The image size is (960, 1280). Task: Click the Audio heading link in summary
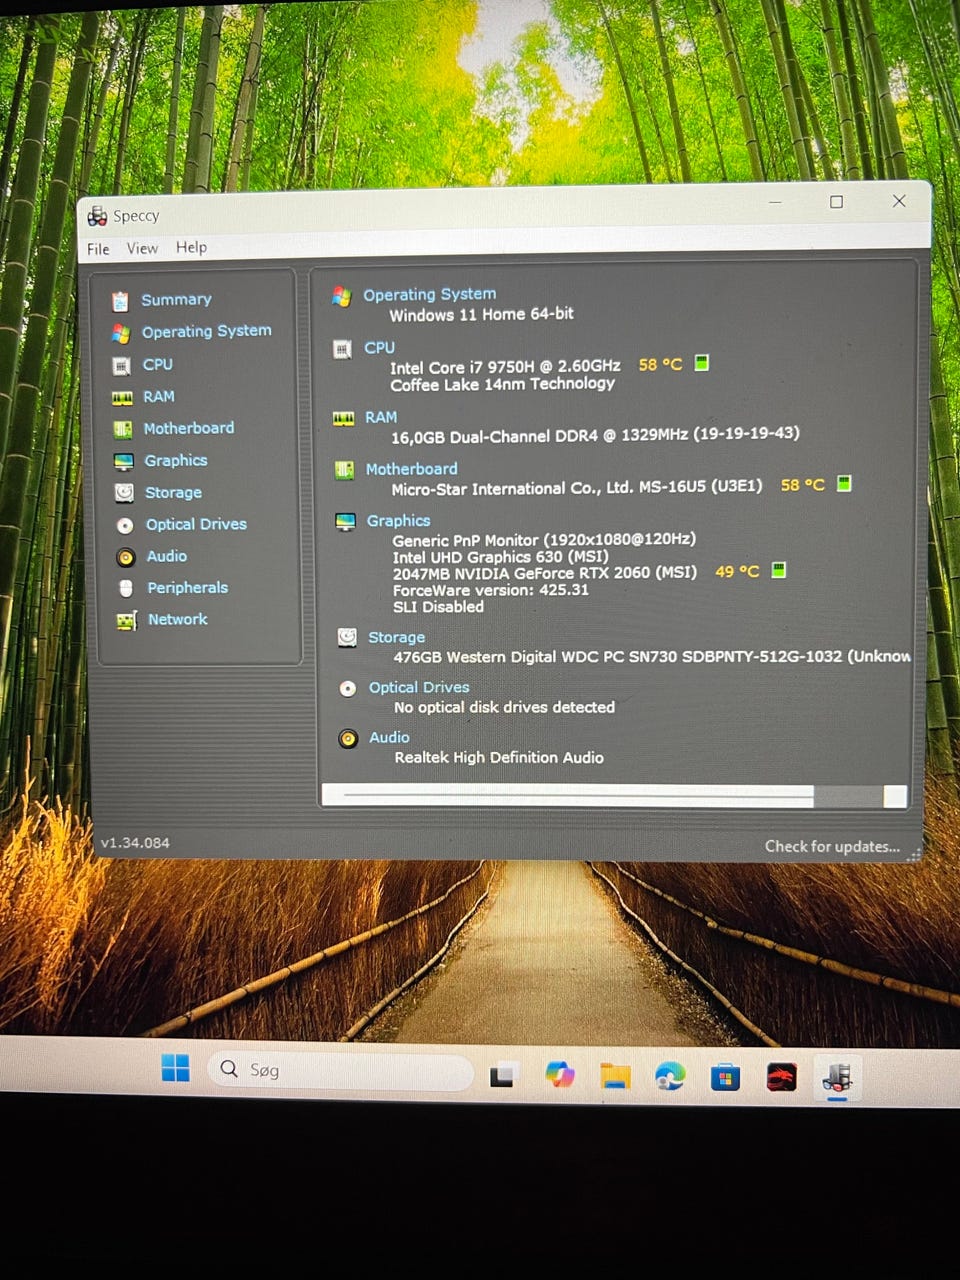click(x=389, y=737)
